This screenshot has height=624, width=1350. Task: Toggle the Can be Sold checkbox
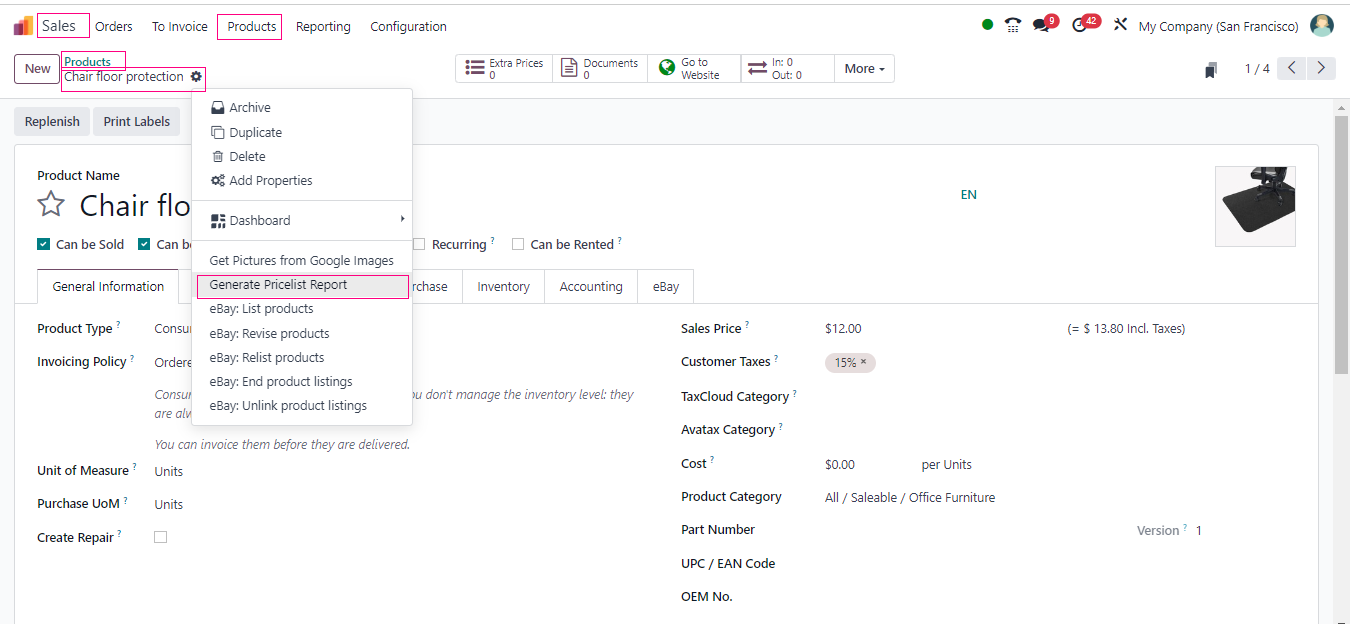[43, 244]
